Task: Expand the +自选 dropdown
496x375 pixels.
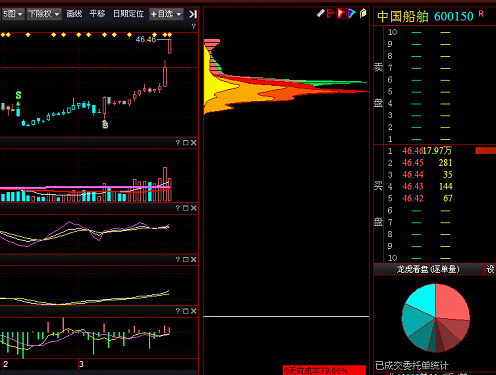Action: click(x=166, y=14)
